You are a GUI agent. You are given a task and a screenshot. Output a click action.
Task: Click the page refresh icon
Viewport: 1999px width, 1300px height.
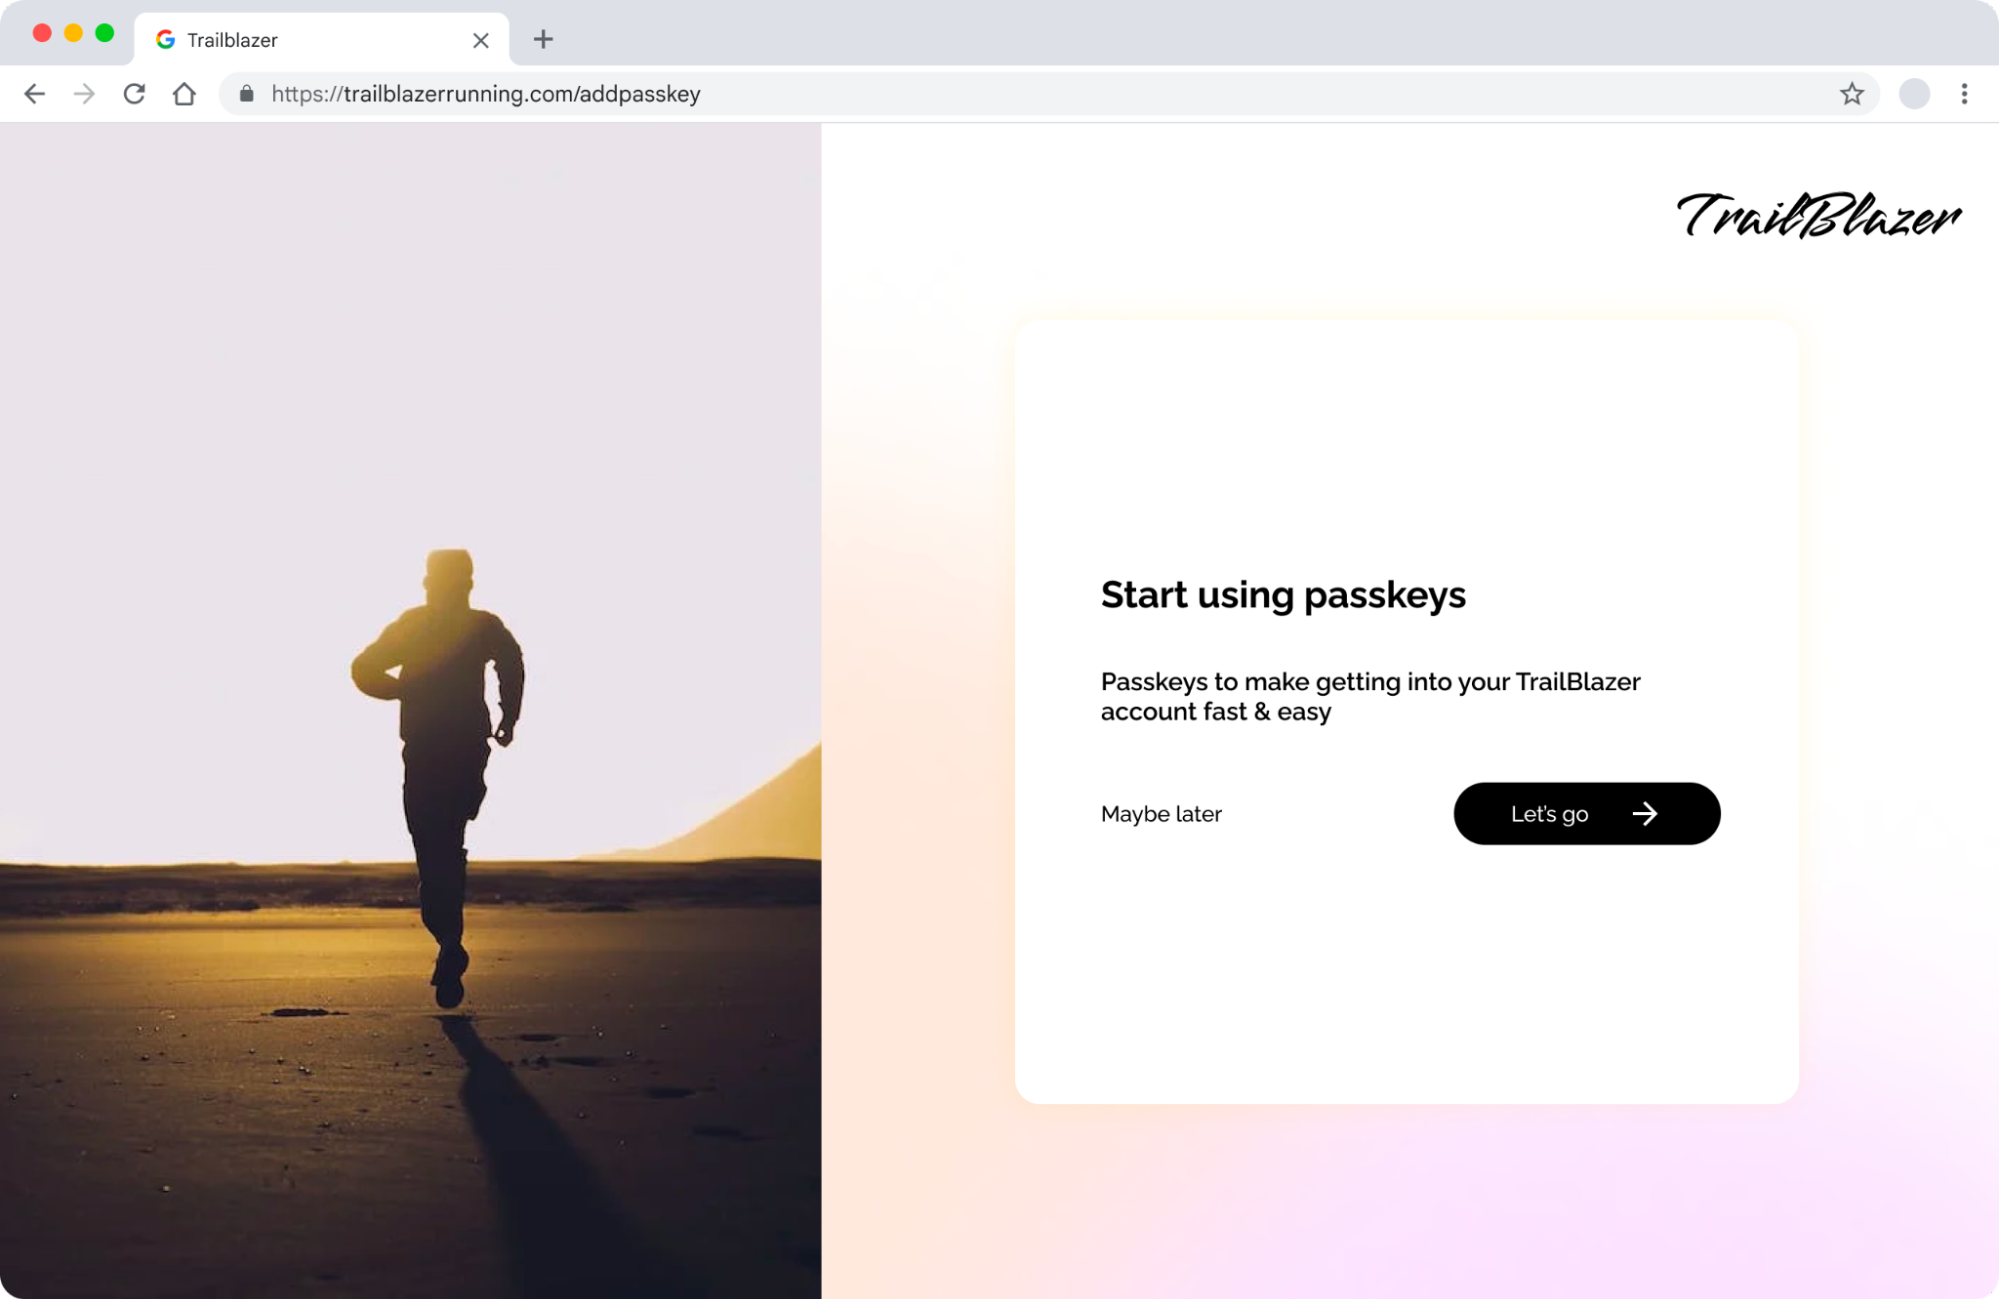(134, 93)
